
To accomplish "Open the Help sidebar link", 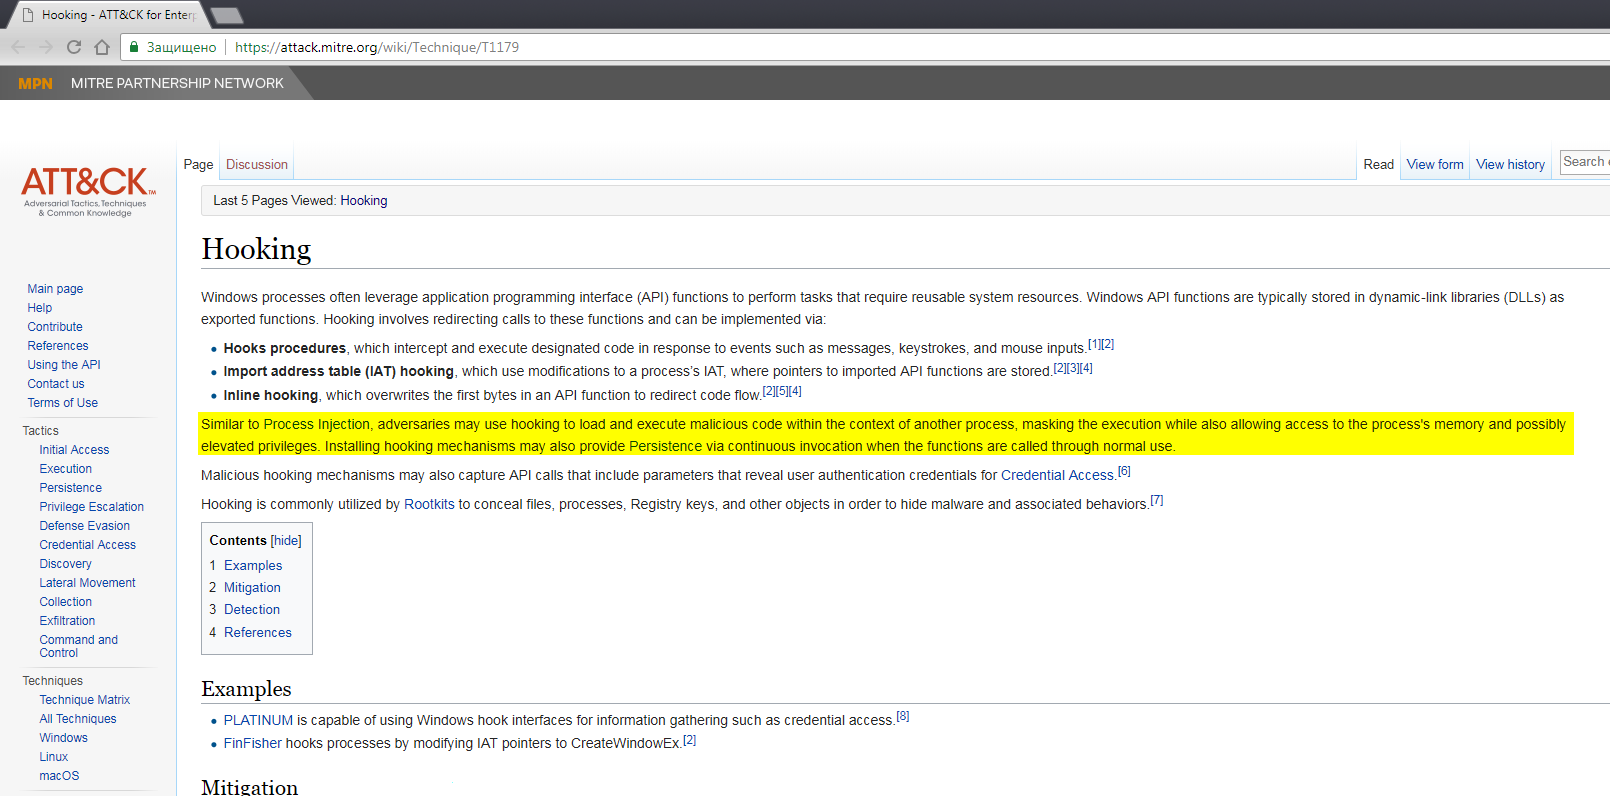I will coord(40,308).
